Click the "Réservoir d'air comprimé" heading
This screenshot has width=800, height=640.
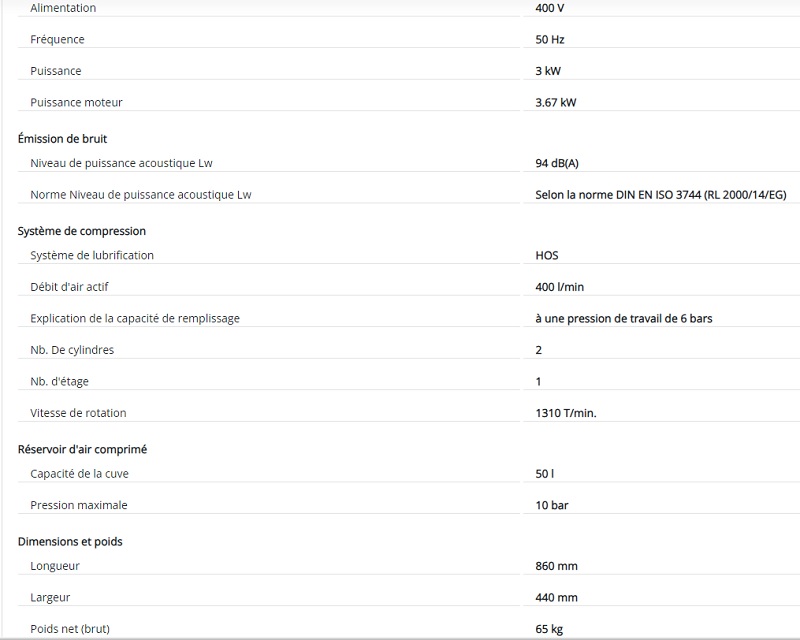(89, 450)
